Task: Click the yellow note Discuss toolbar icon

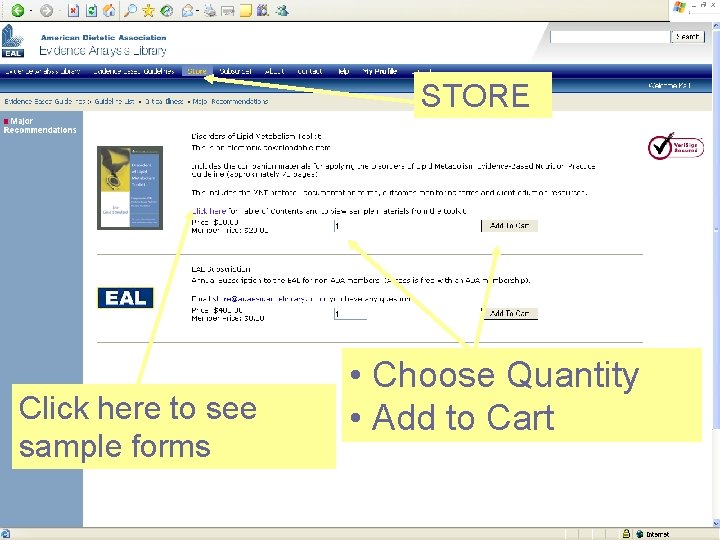Action: 246,10
